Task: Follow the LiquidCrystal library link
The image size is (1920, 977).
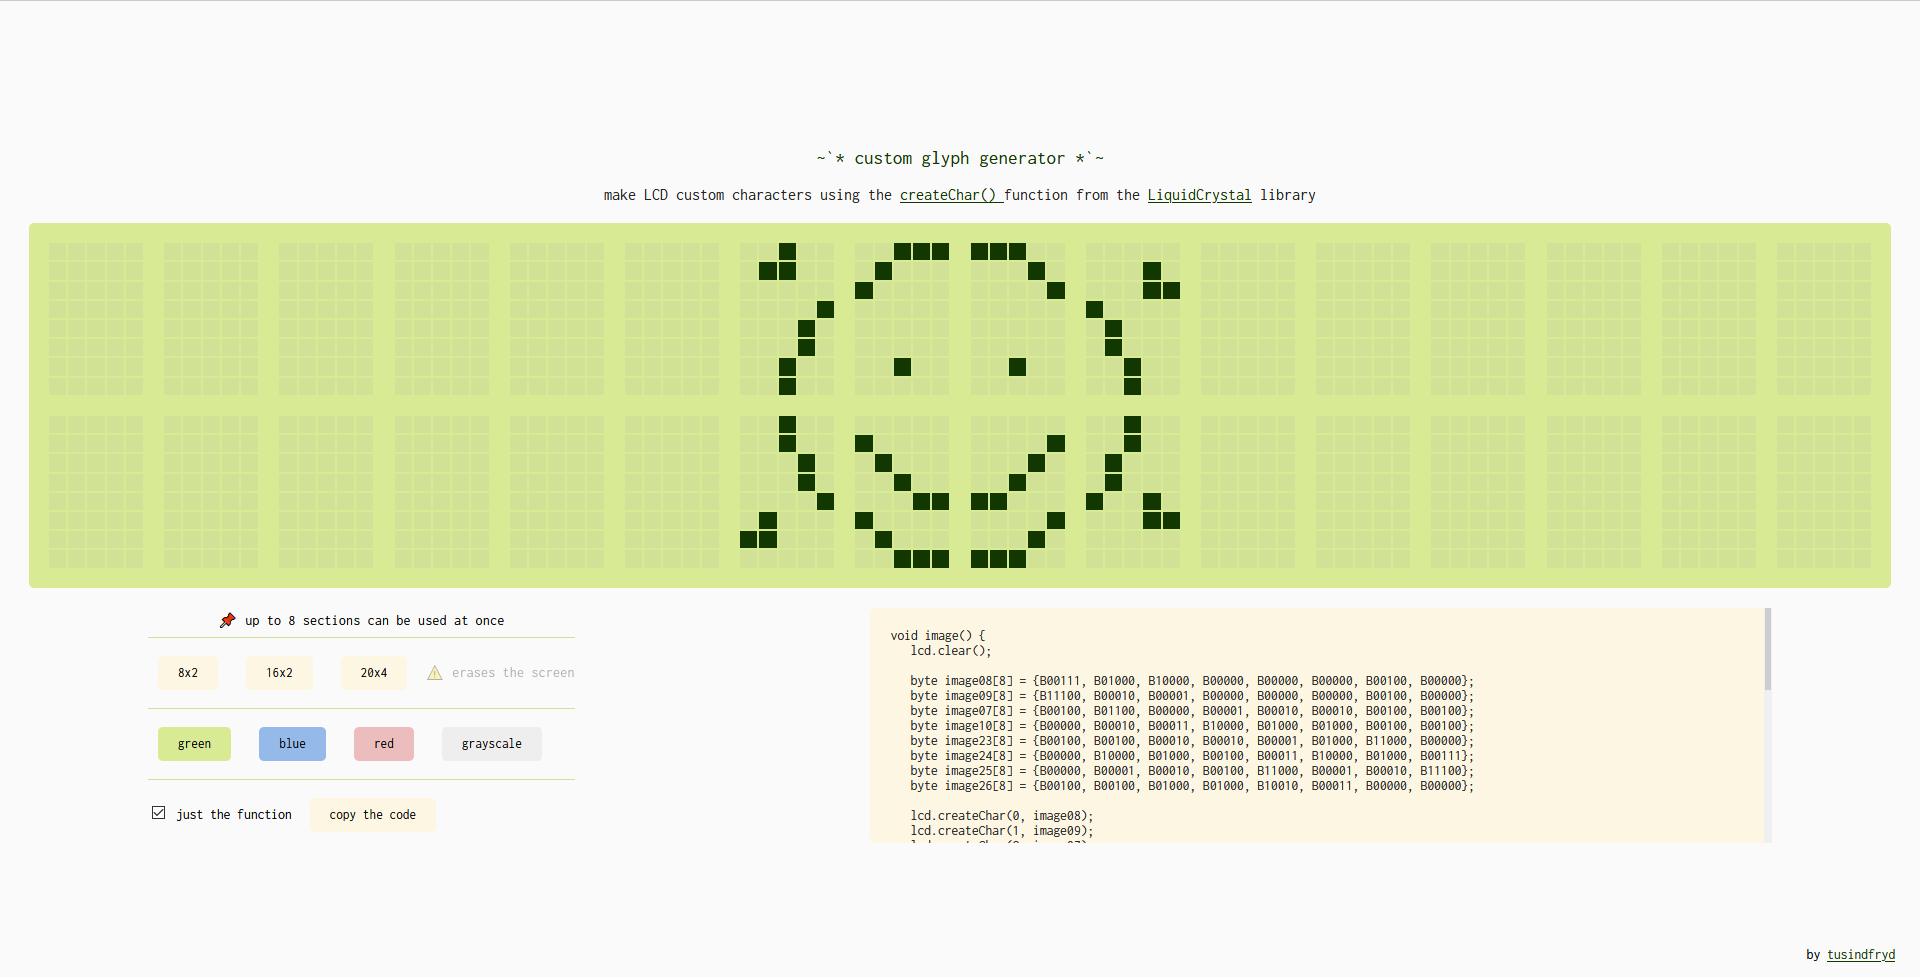Action: click(1199, 195)
